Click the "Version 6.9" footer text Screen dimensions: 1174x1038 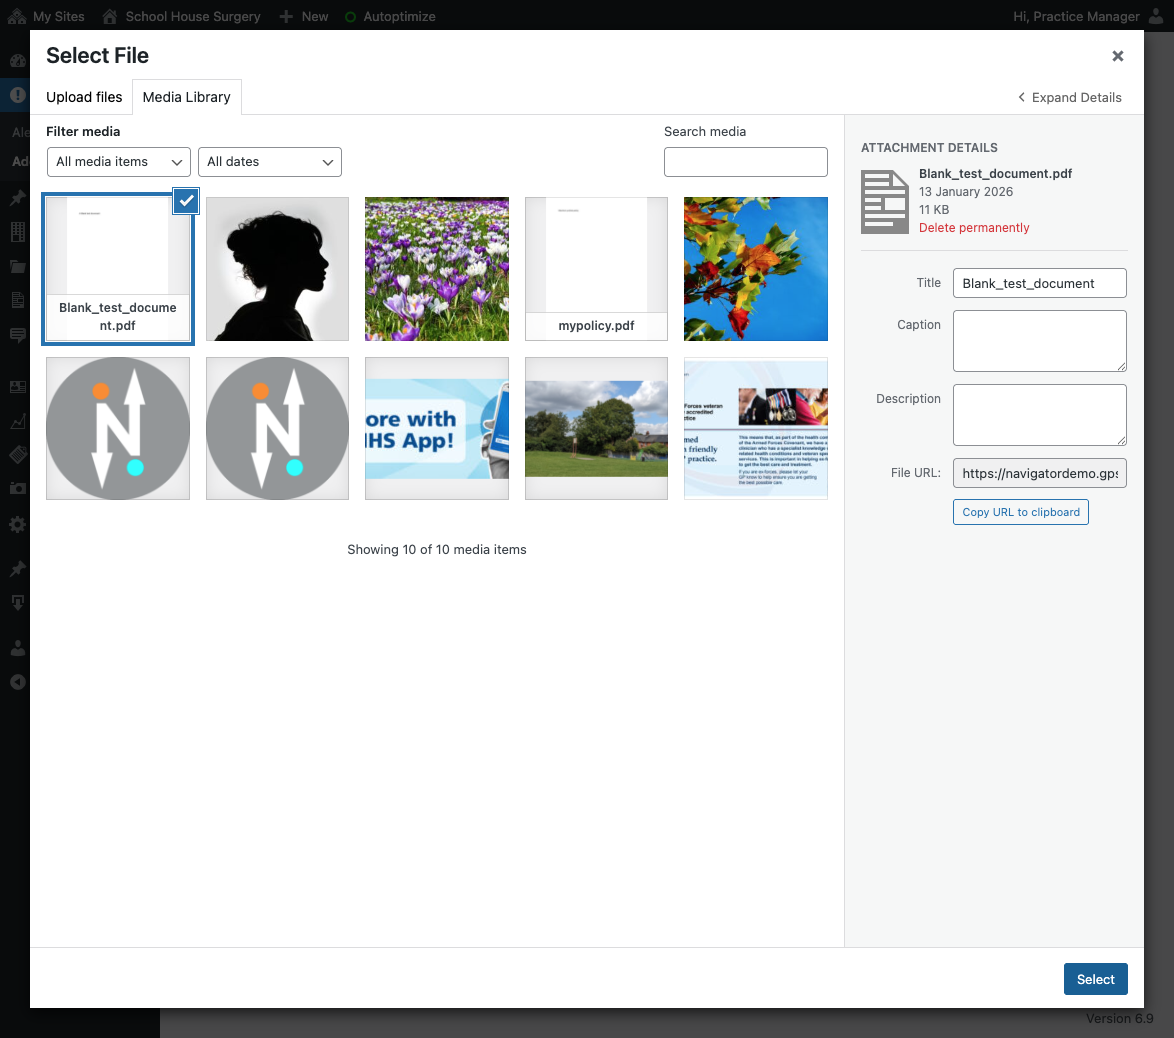[x=1119, y=1019]
